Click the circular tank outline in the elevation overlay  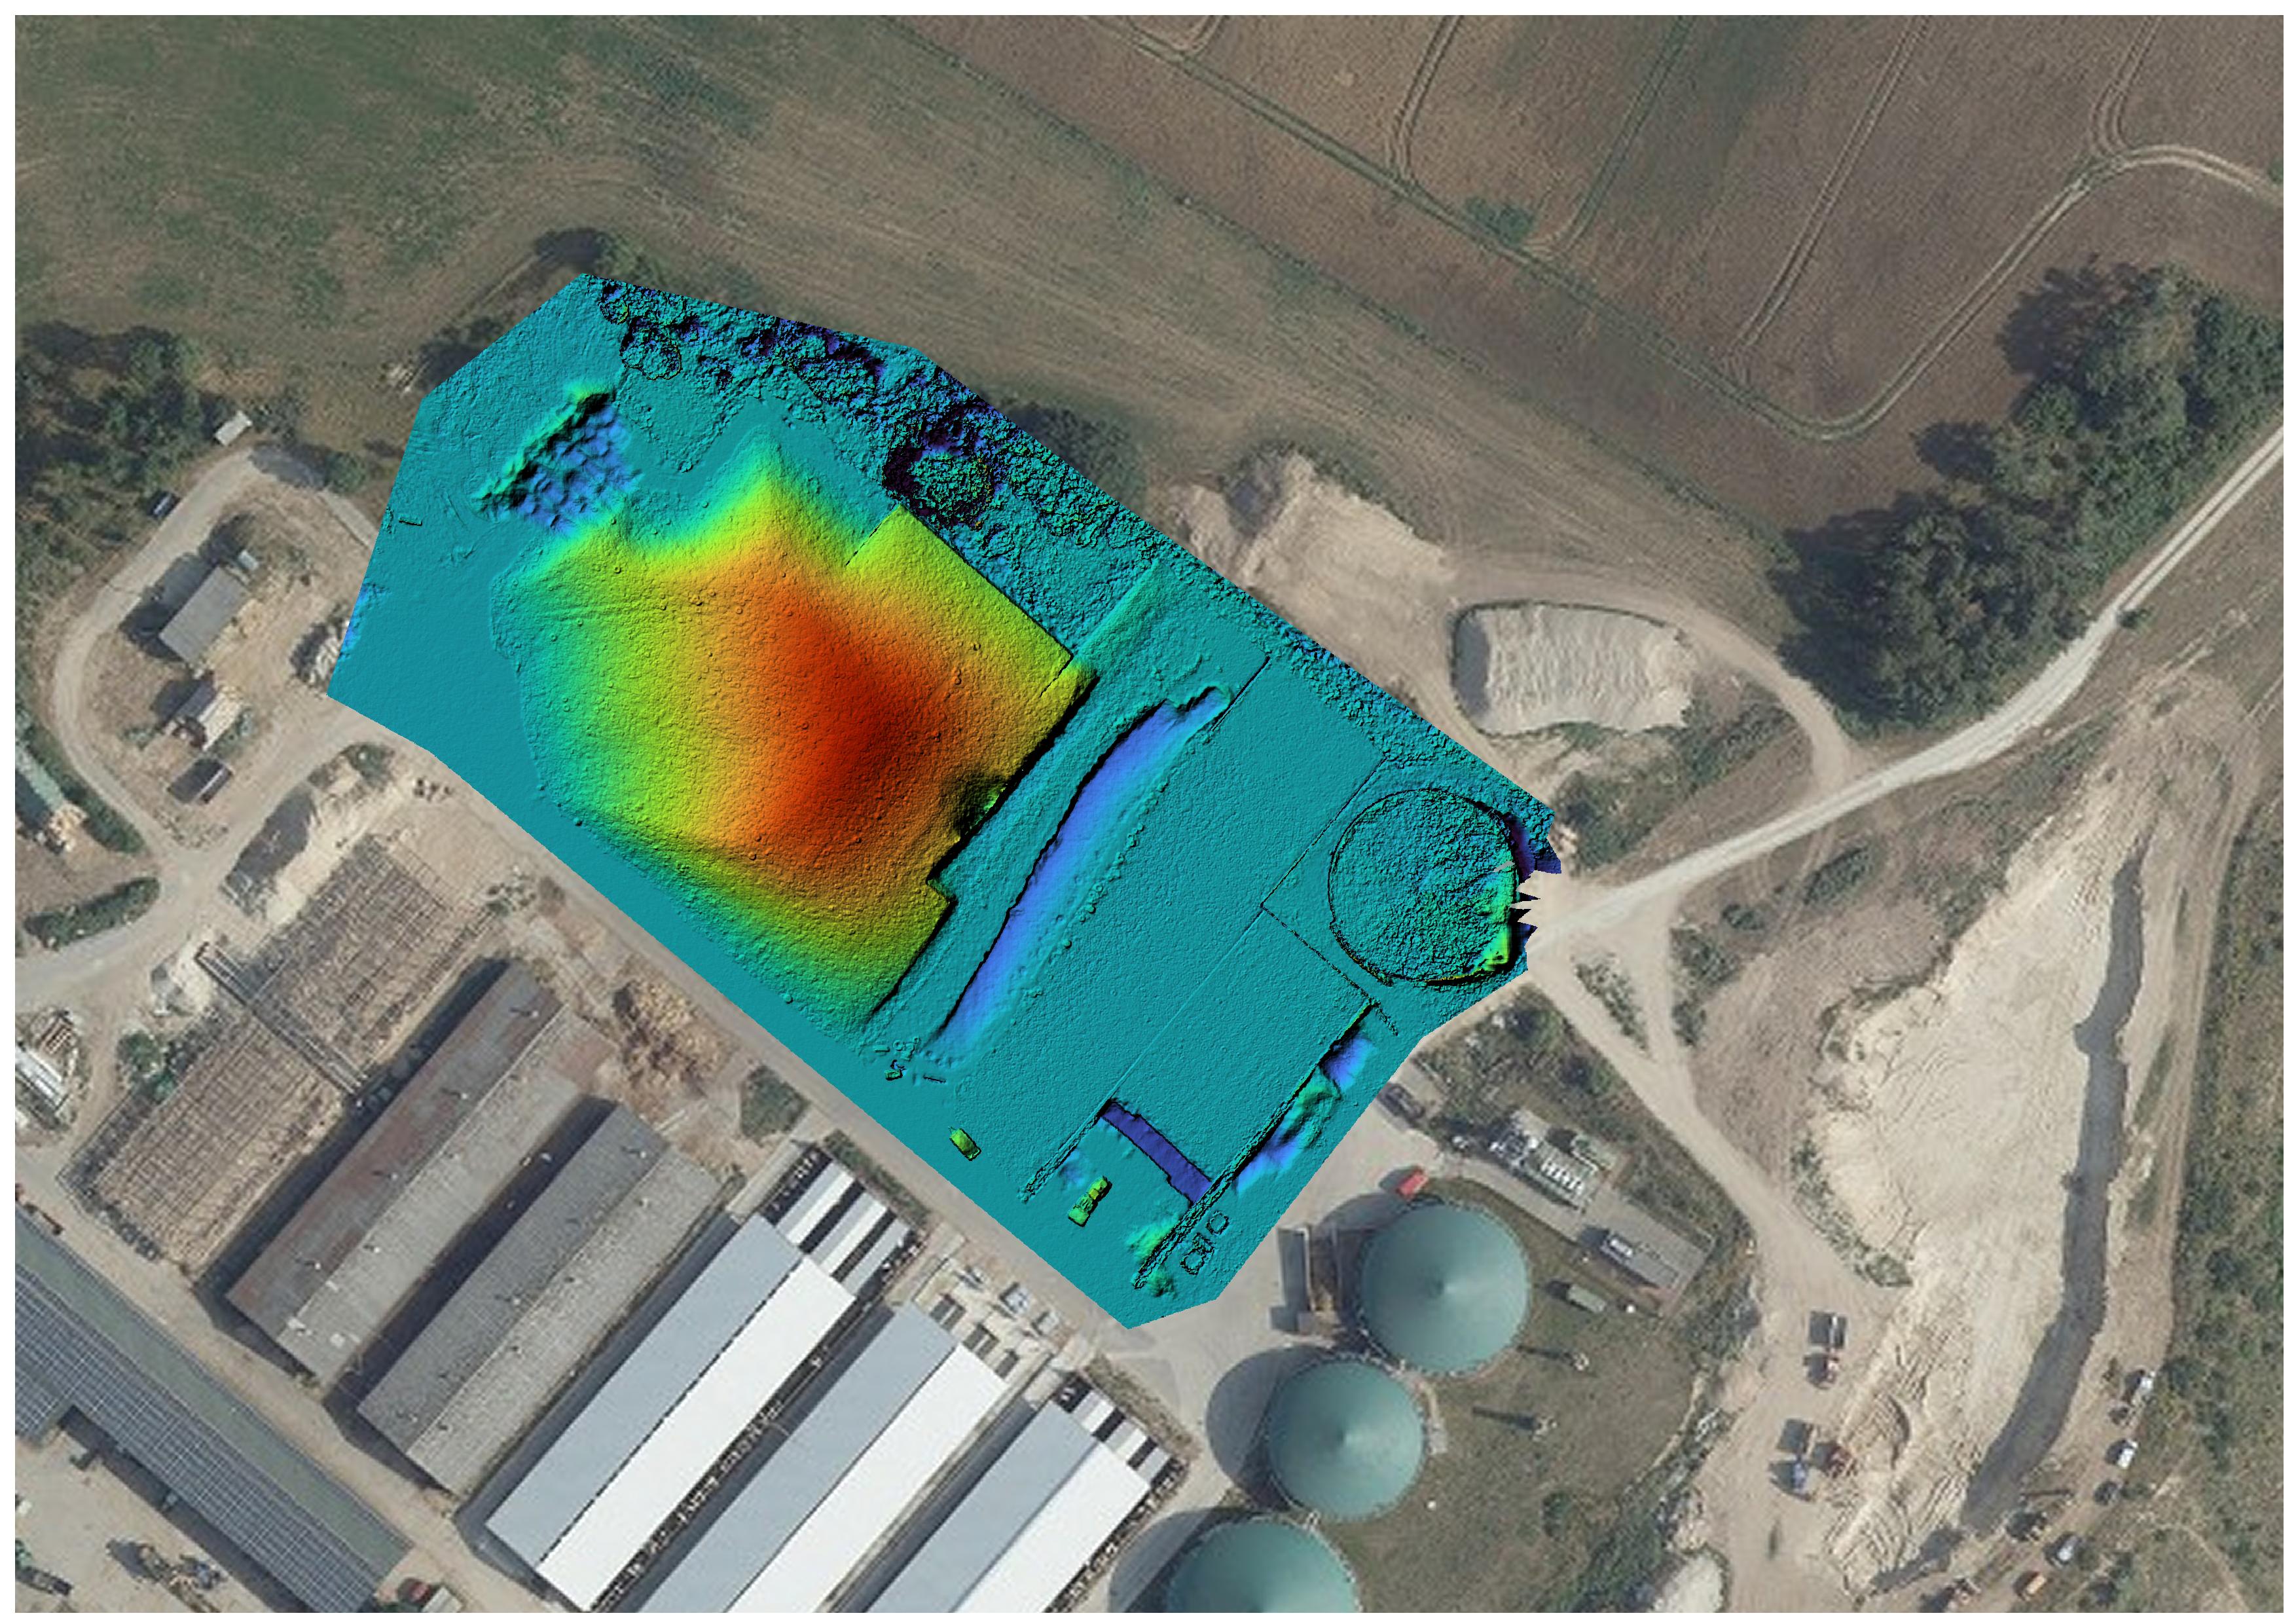[1420, 884]
